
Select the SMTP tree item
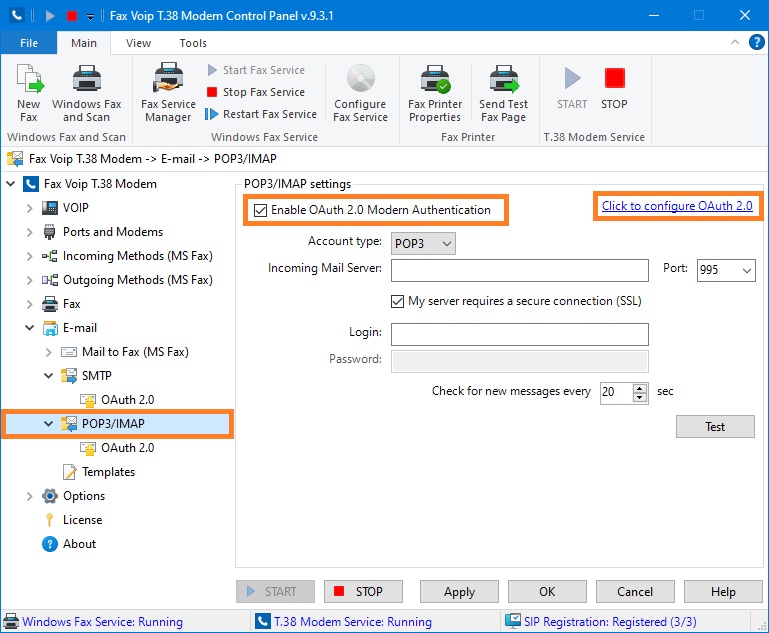pyautogui.click(x=97, y=376)
